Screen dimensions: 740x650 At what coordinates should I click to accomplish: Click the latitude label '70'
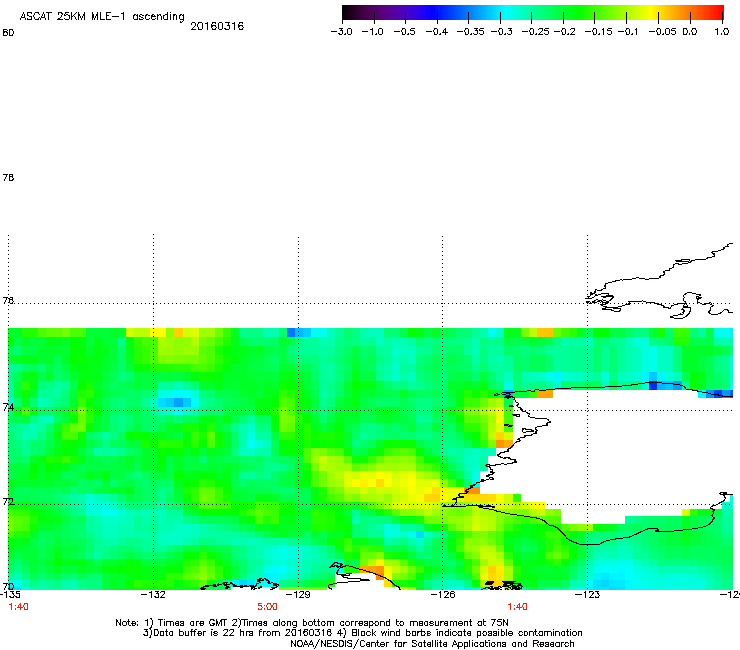click(x=8, y=586)
